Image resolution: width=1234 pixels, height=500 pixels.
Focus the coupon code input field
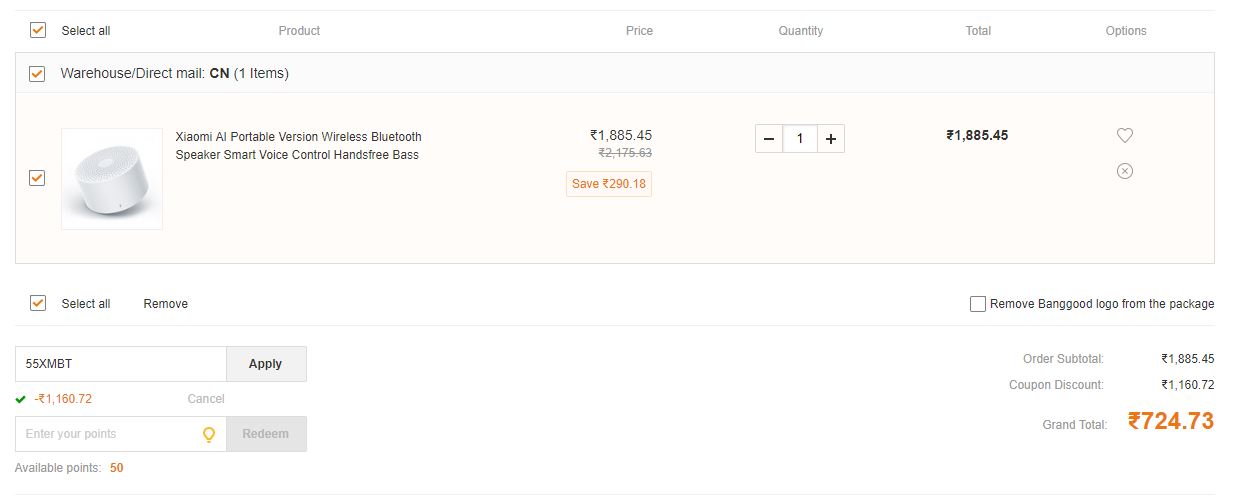point(121,364)
